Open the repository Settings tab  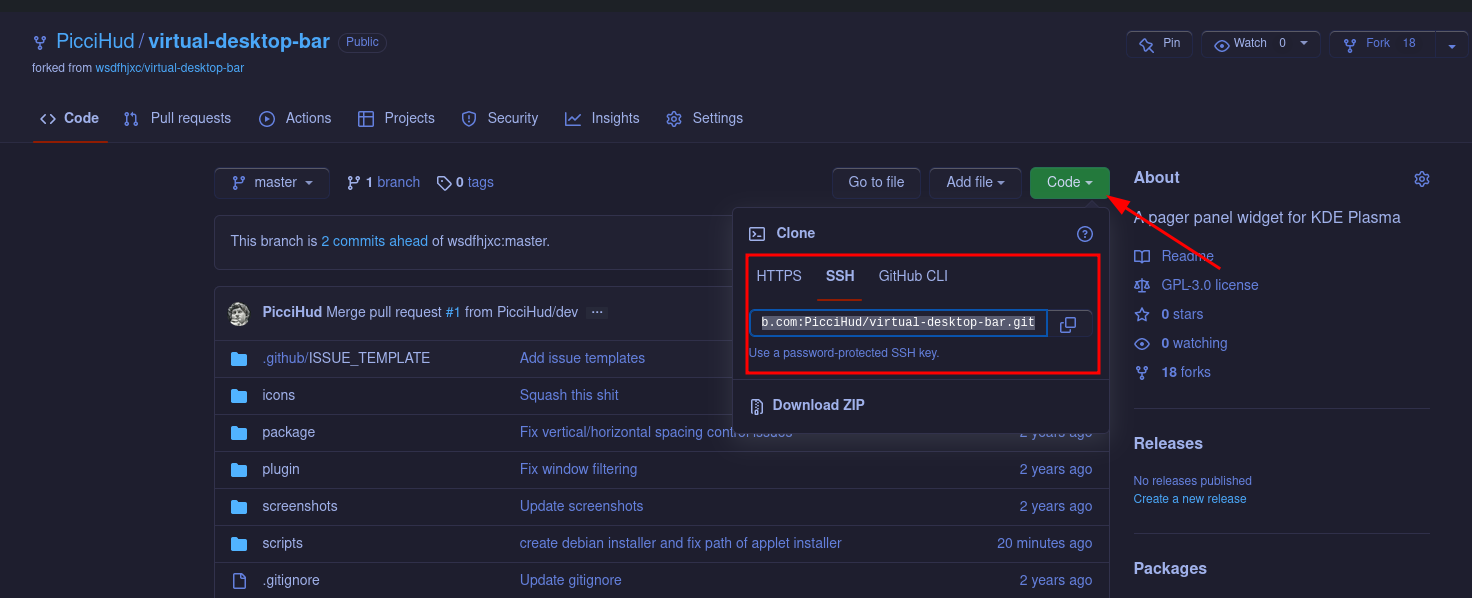pyautogui.click(x=705, y=118)
